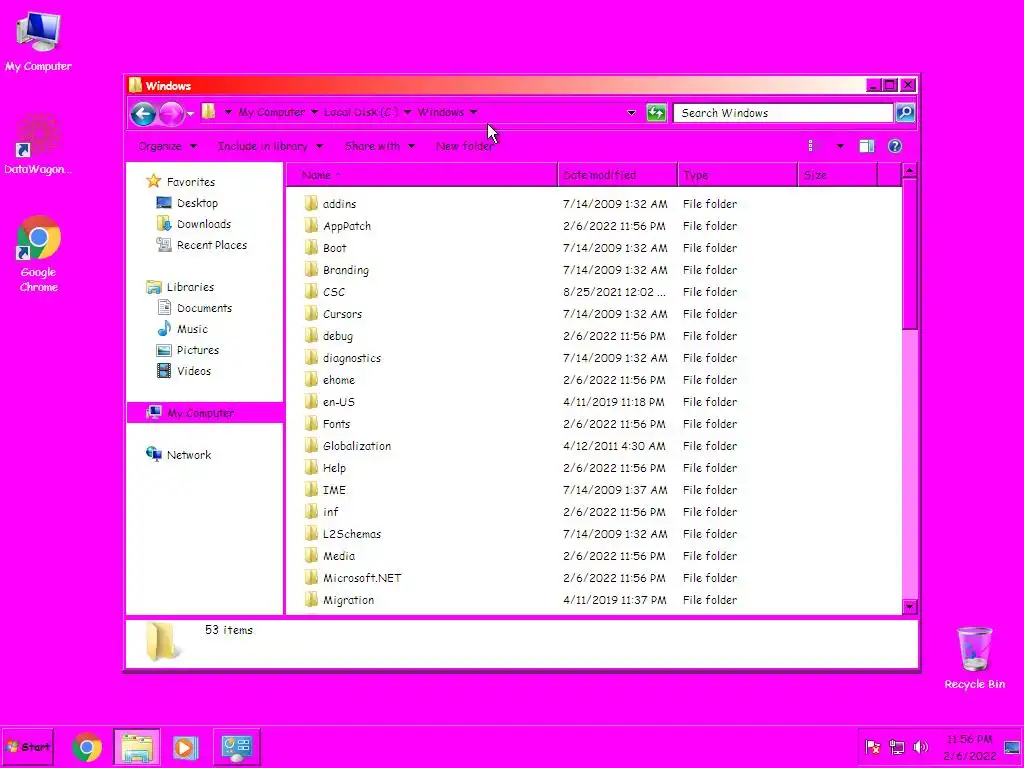Focus the Search Windows field
The image size is (1024, 768).
tap(783, 113)
